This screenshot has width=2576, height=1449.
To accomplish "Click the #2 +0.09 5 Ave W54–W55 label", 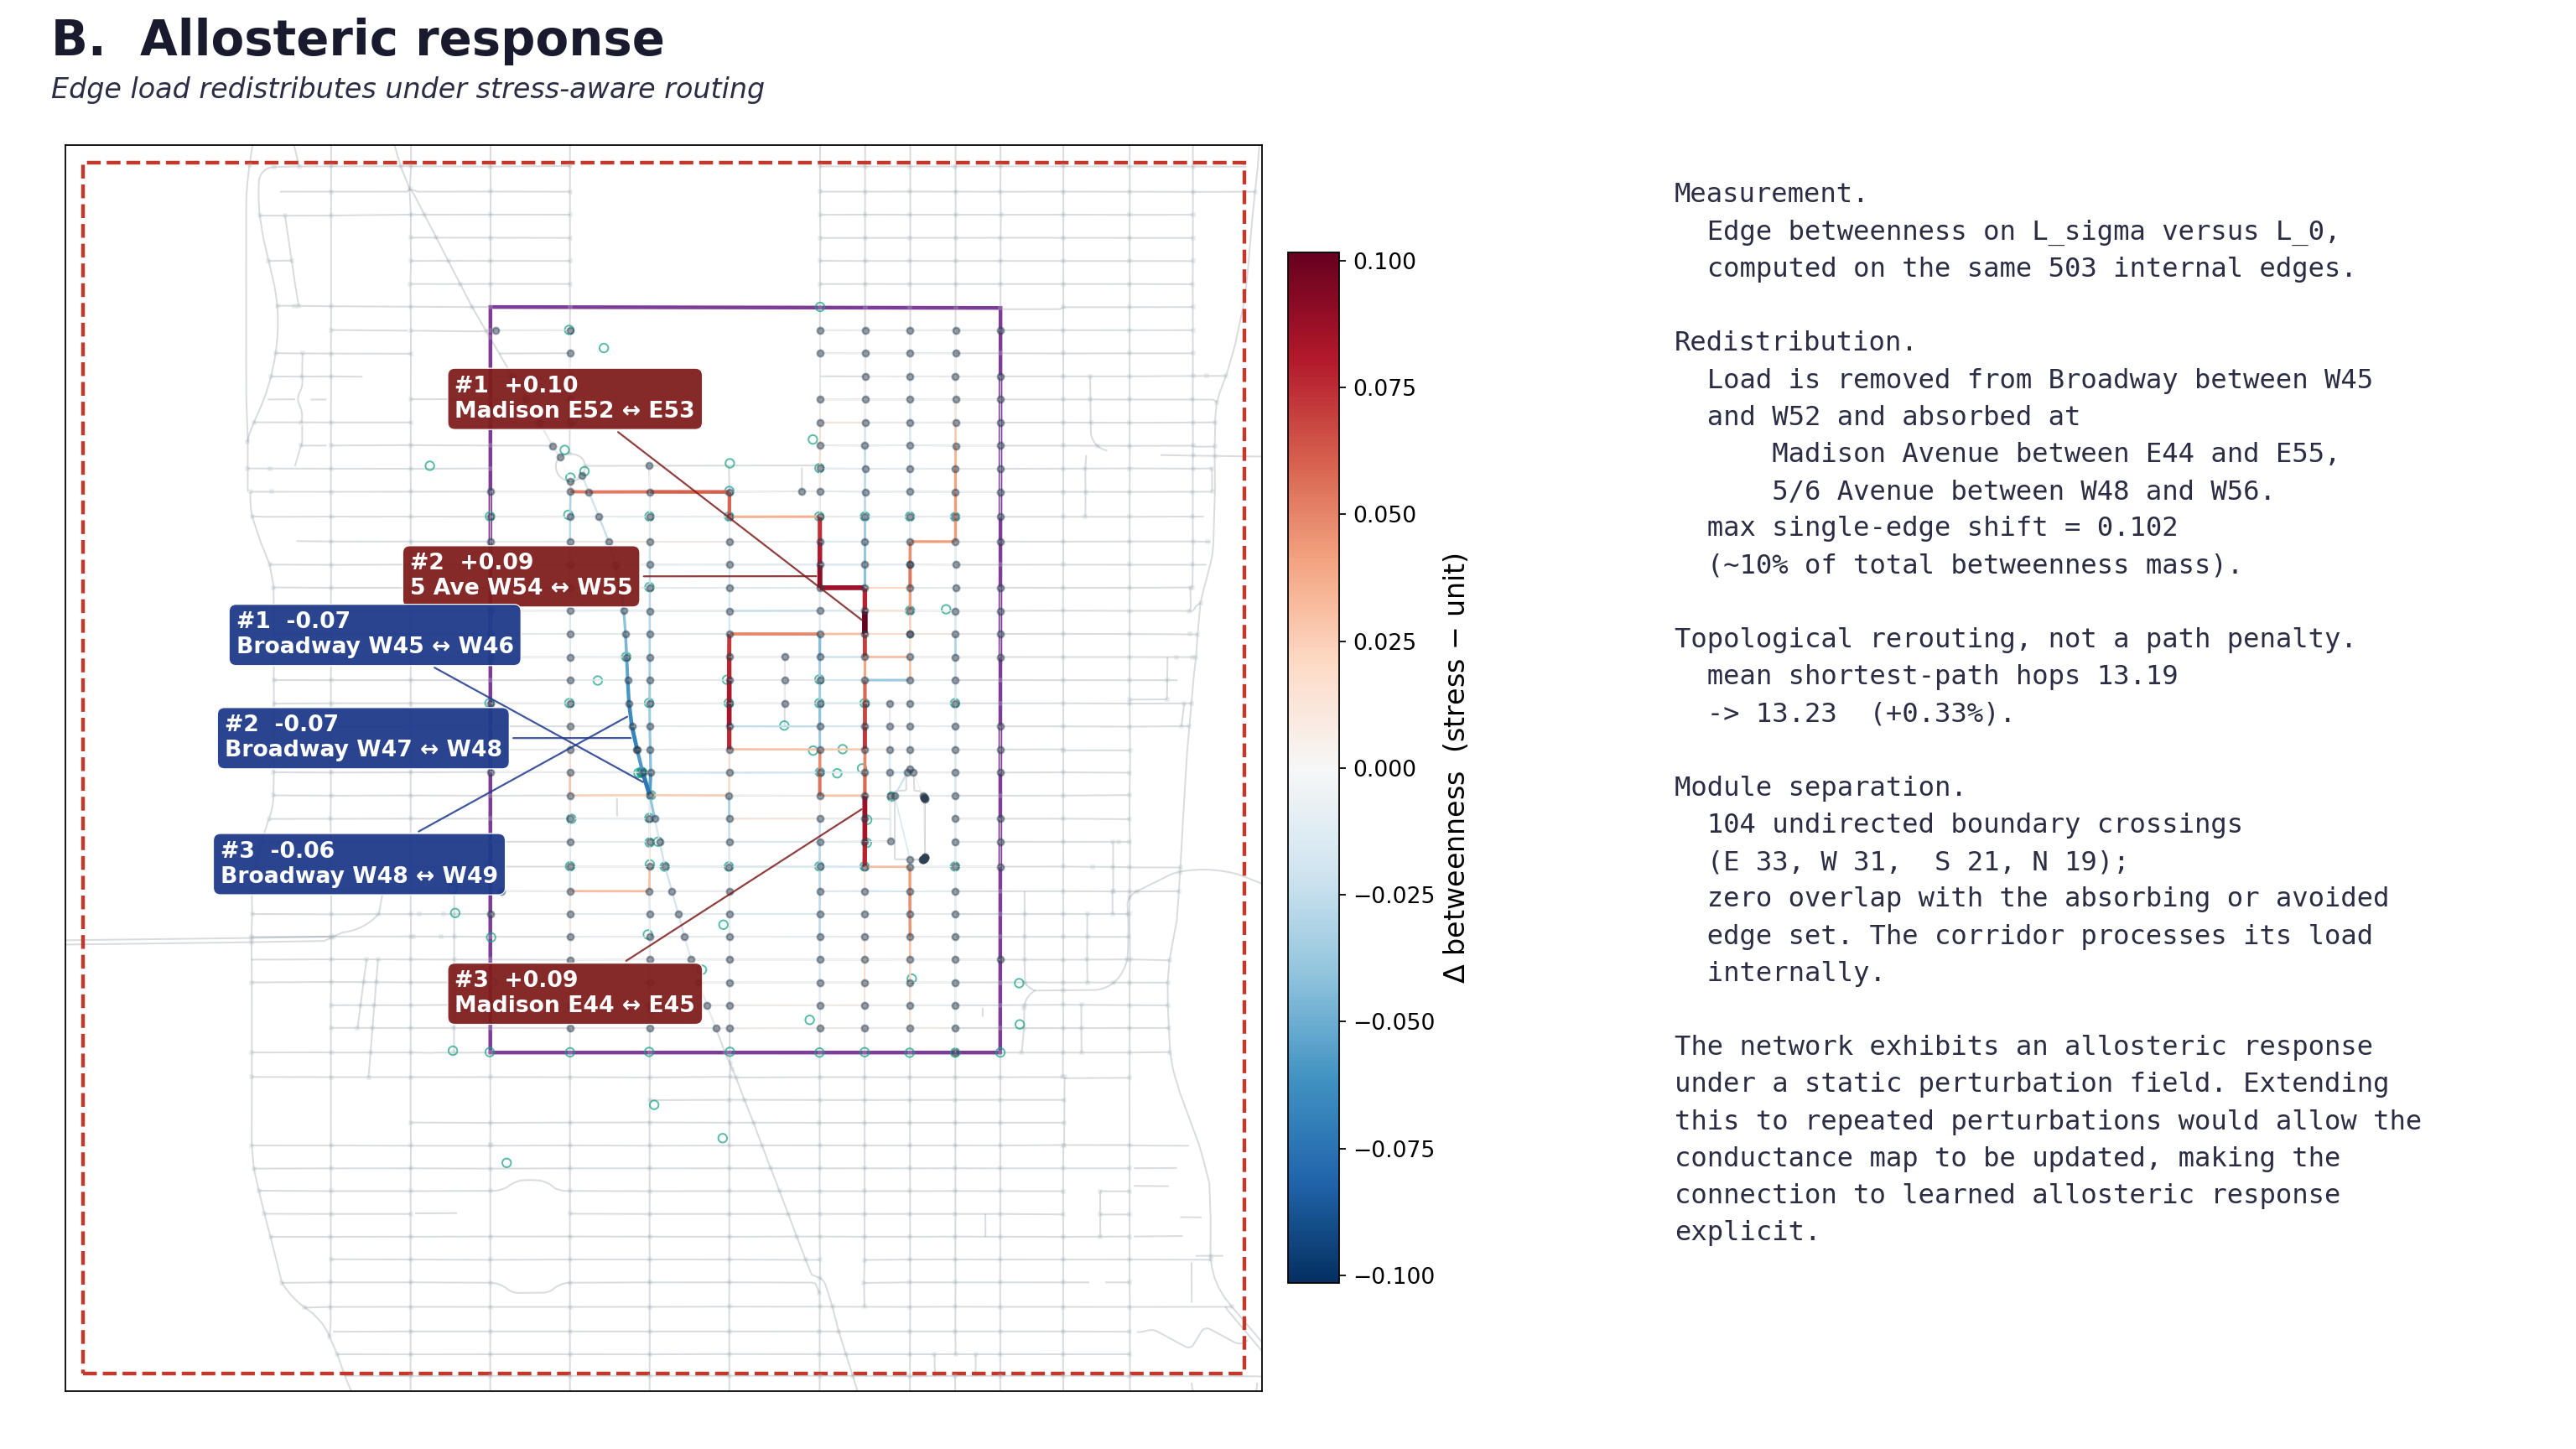I will point(521,575).
